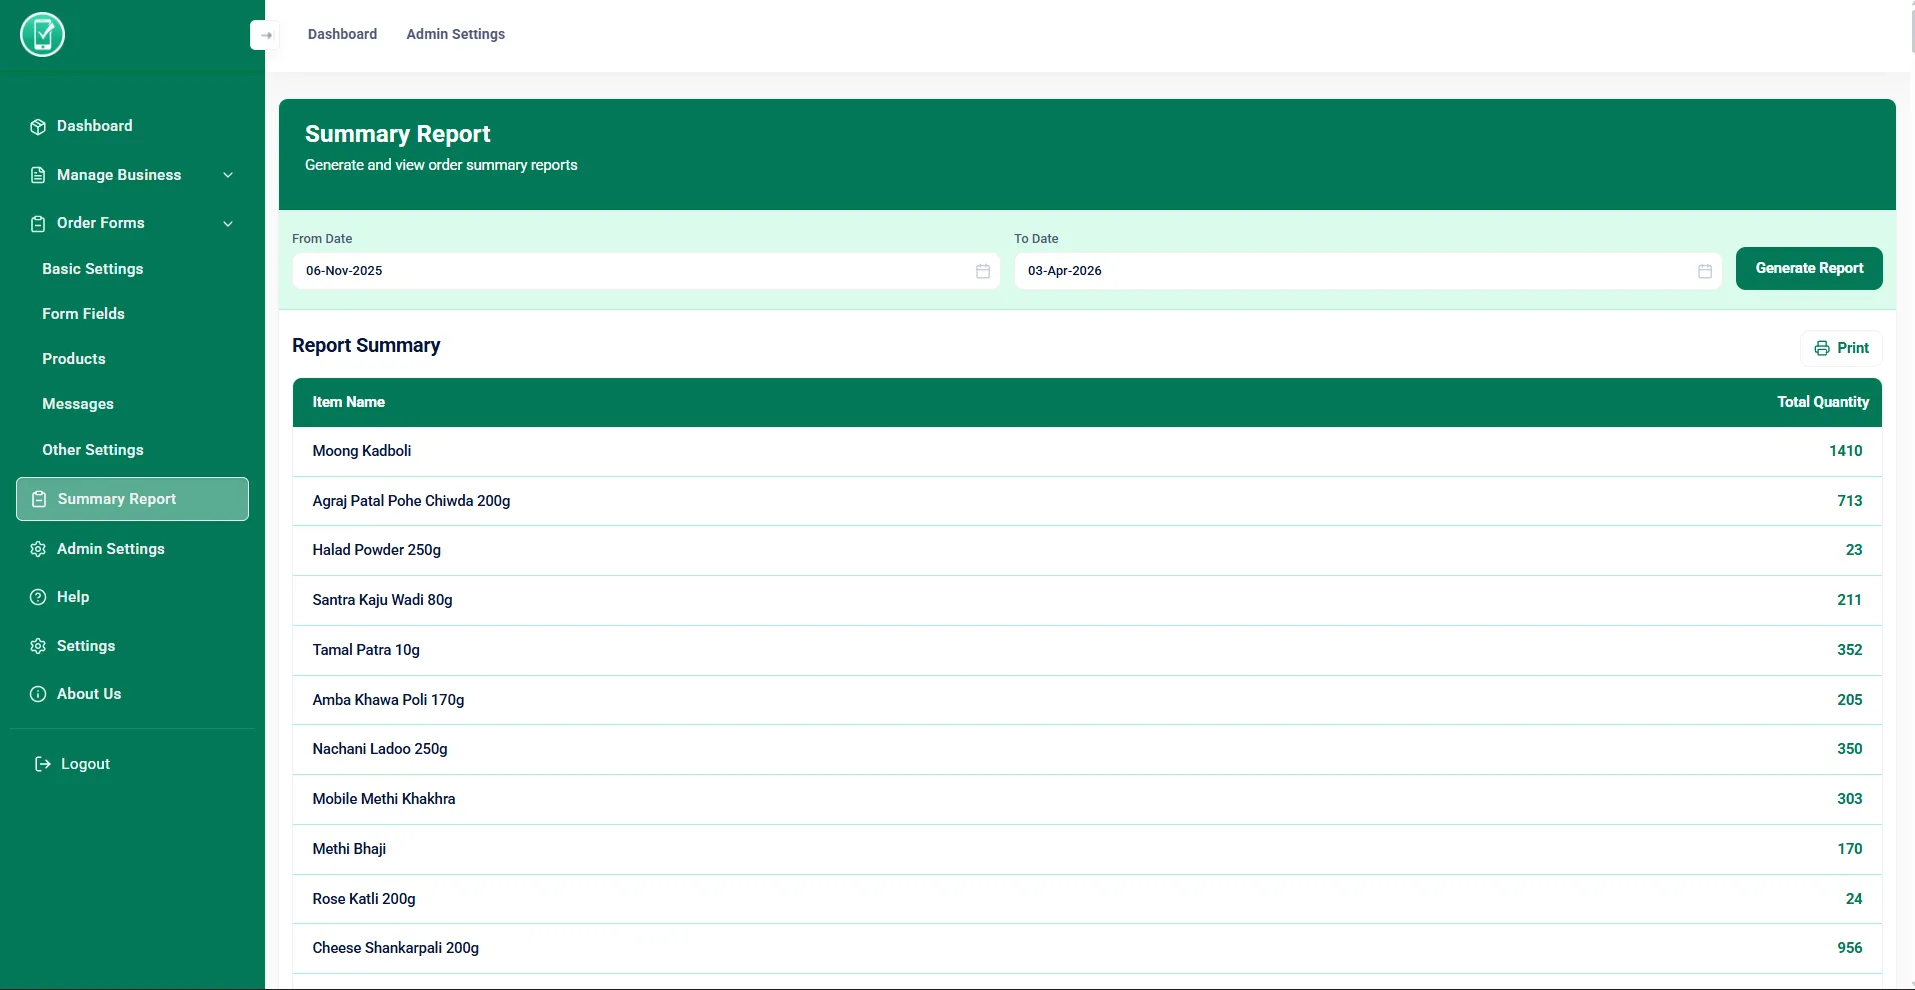This screenshot has height=990, width=1915.
Task: Click the Summary Report clipboard icon
Action: point(39,499)
